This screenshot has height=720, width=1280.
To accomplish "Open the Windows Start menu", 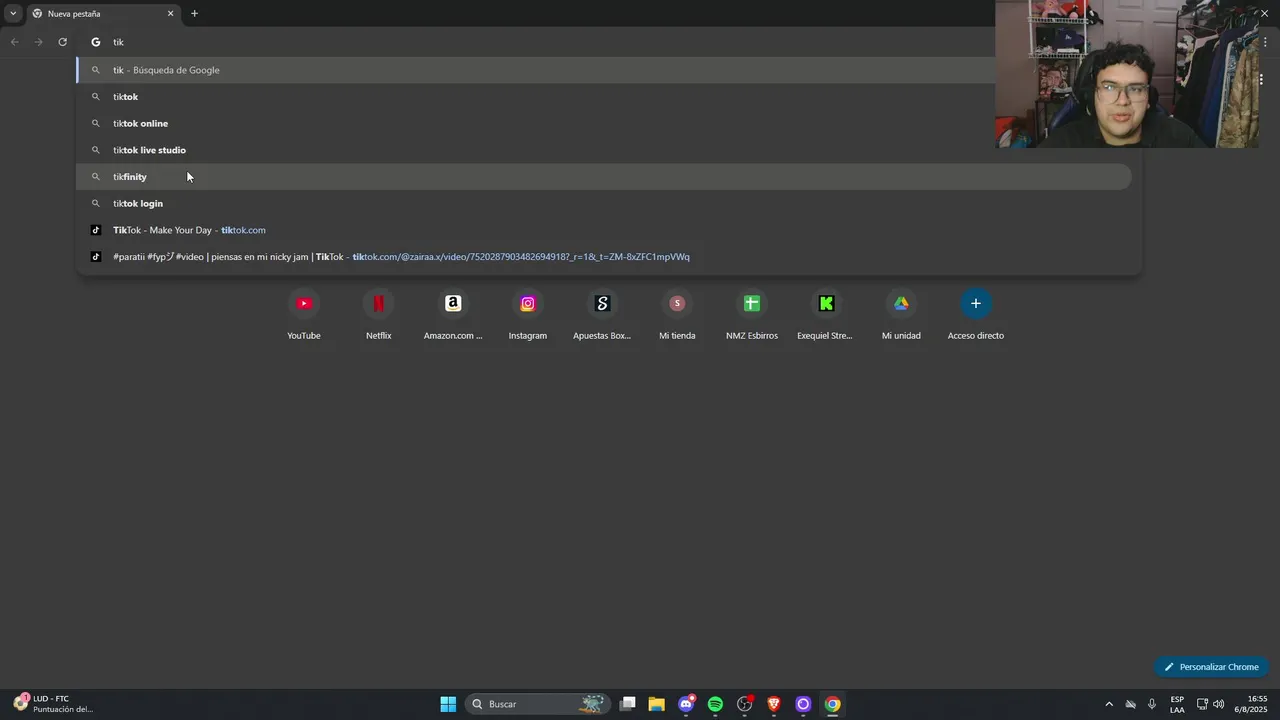I will coord(448,704).
